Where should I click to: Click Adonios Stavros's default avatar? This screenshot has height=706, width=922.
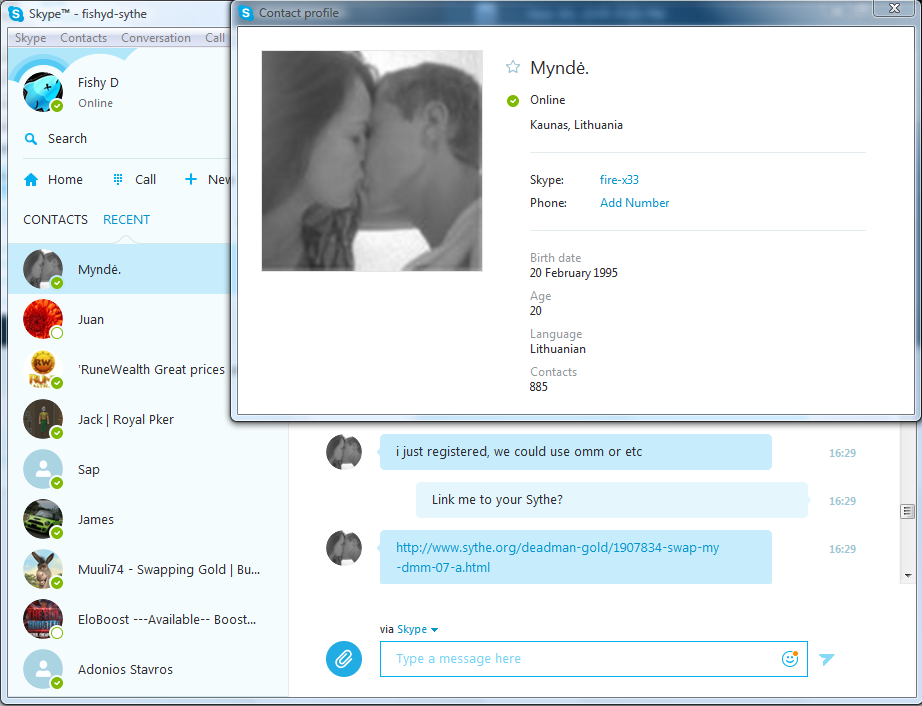click(x=42, y=669)
